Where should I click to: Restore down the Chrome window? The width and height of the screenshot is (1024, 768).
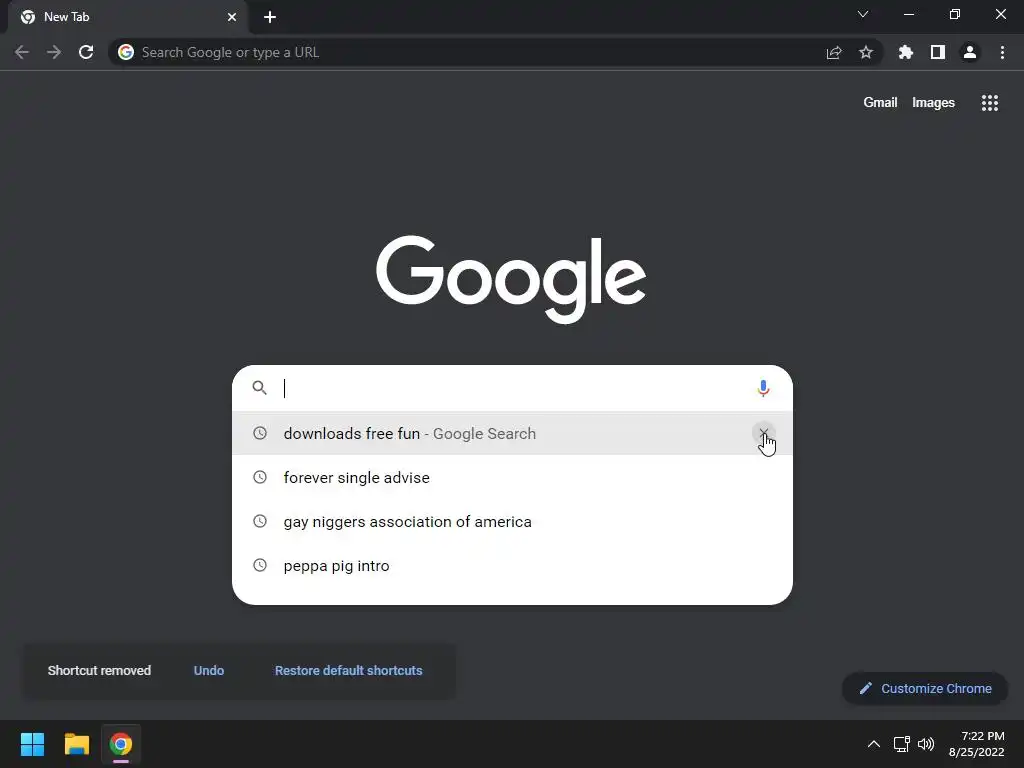(x=955, y=14)
